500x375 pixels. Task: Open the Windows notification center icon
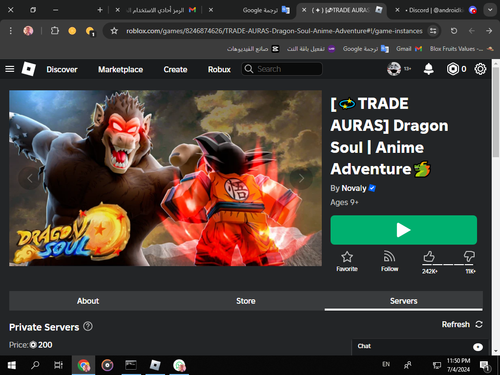[x=485, y=366]
